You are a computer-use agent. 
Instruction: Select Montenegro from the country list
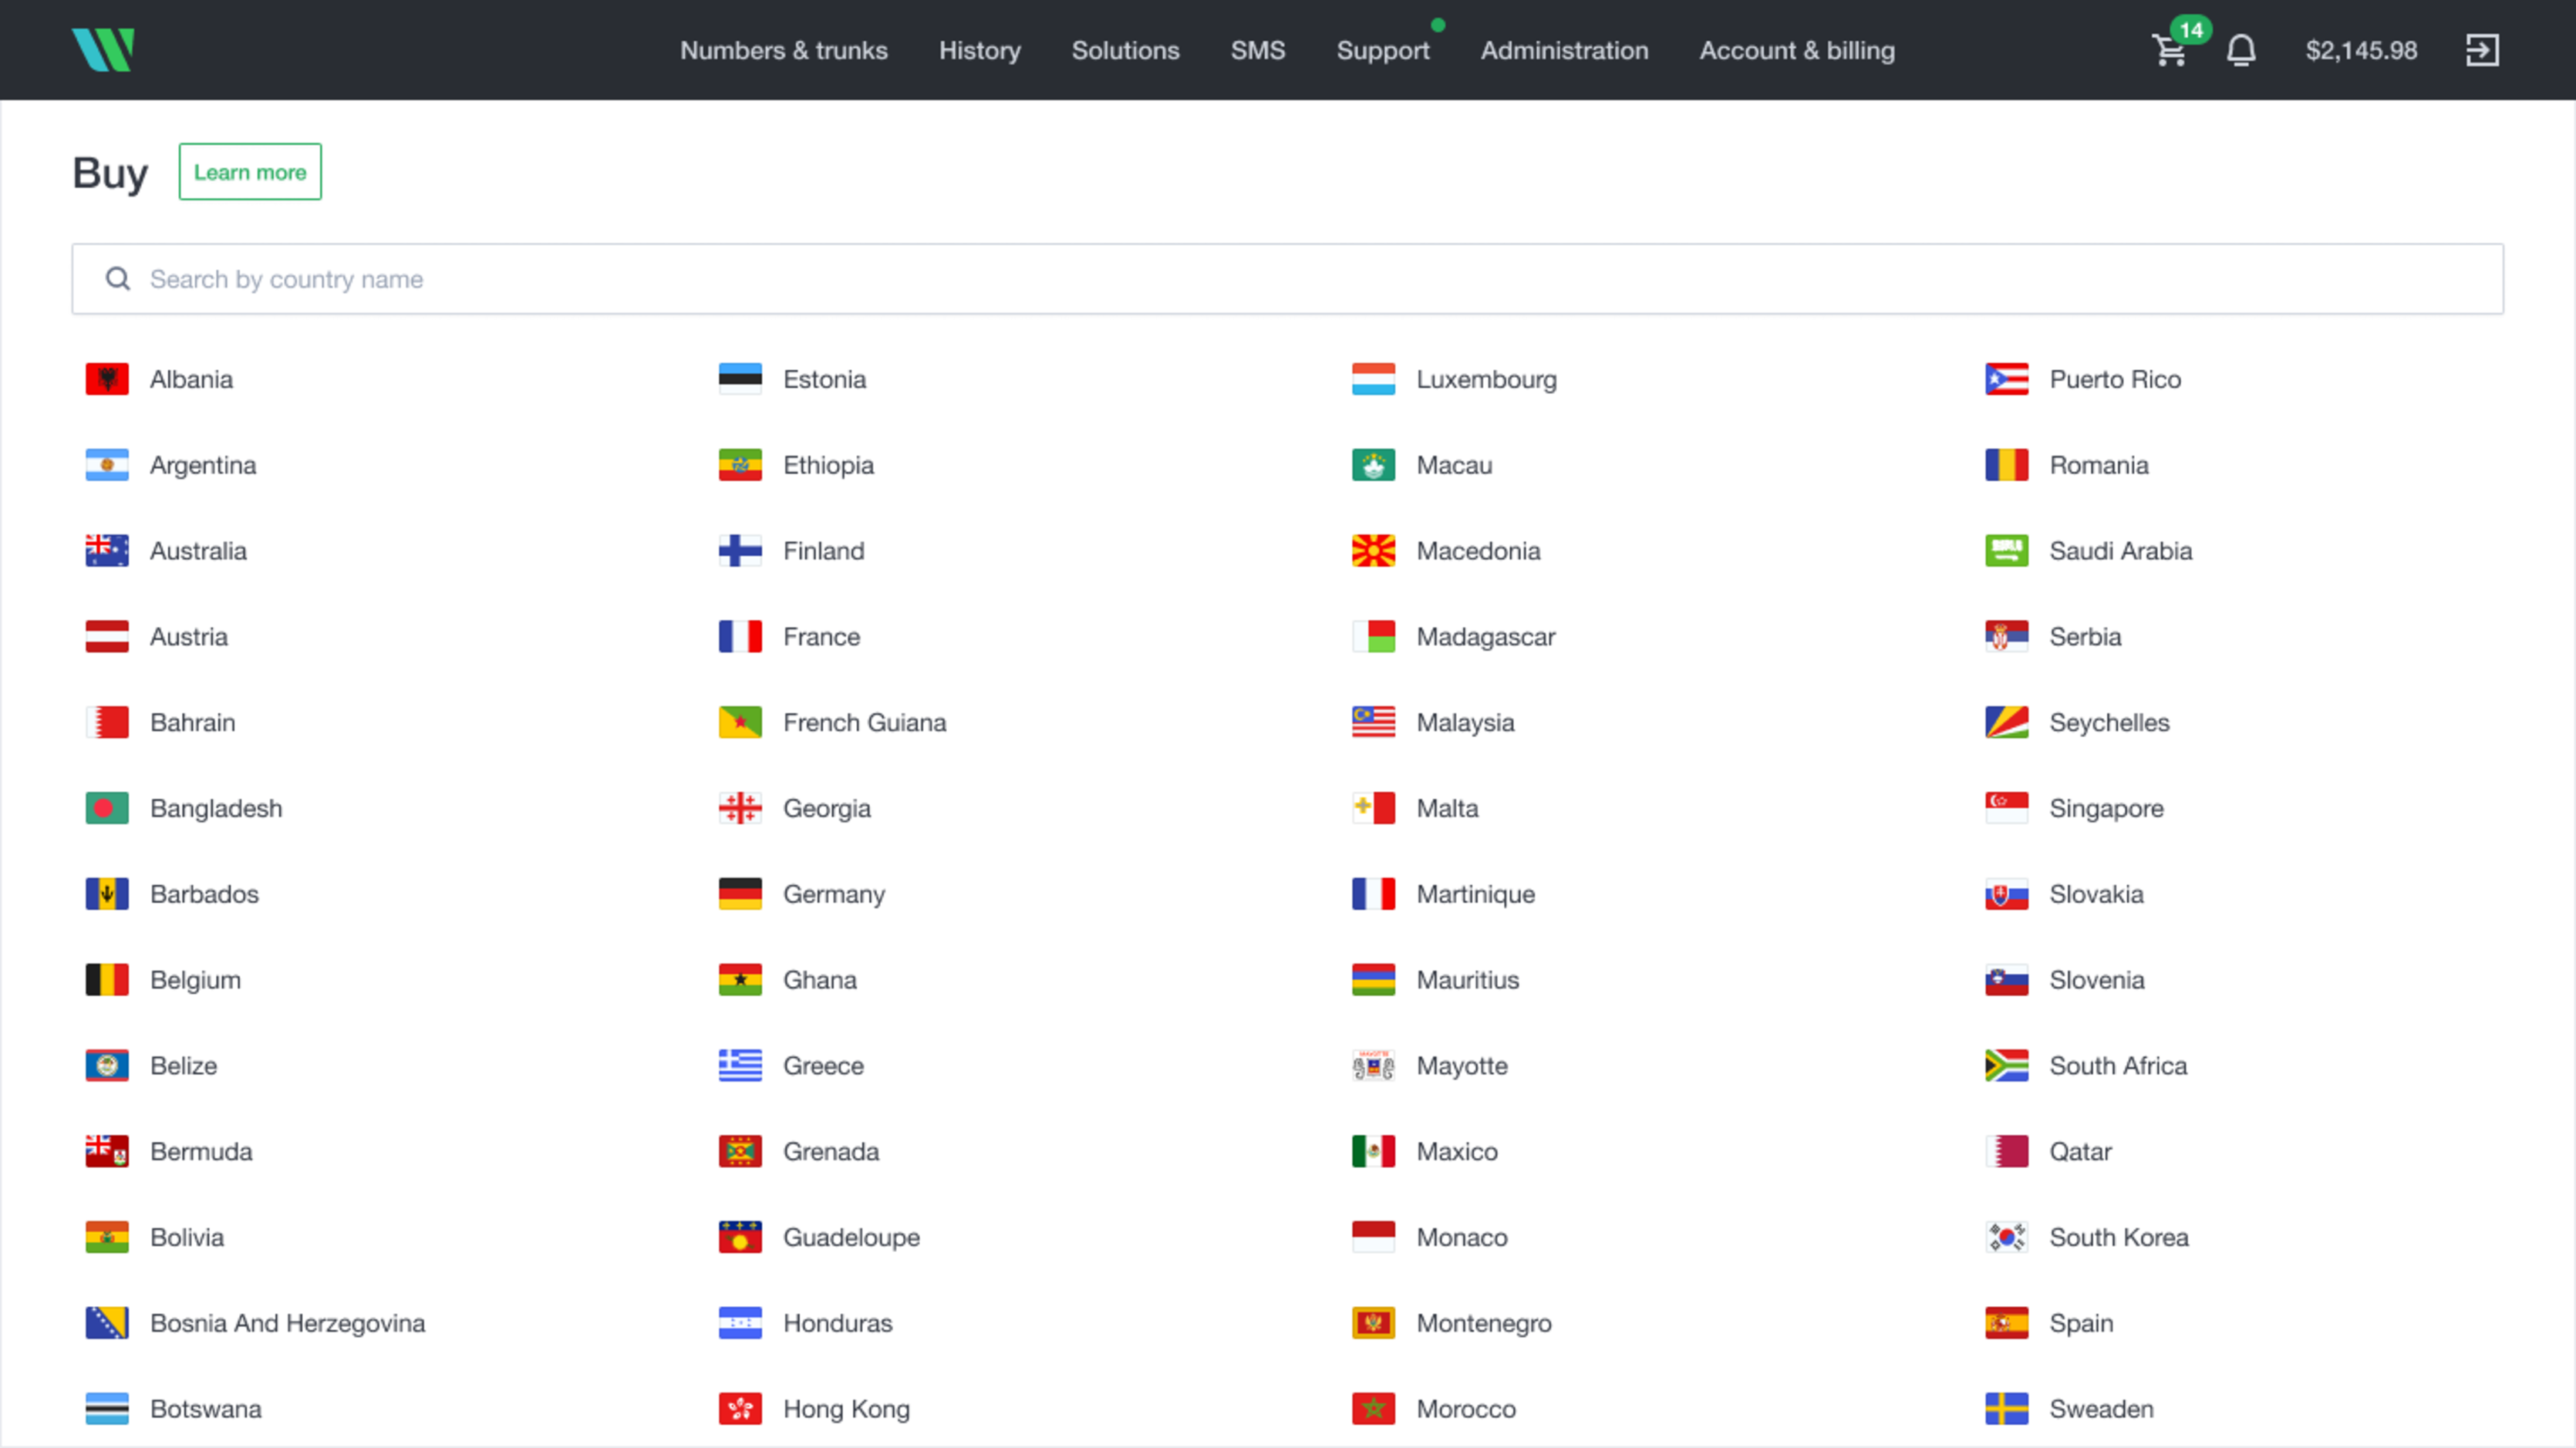point(1484,1323)
